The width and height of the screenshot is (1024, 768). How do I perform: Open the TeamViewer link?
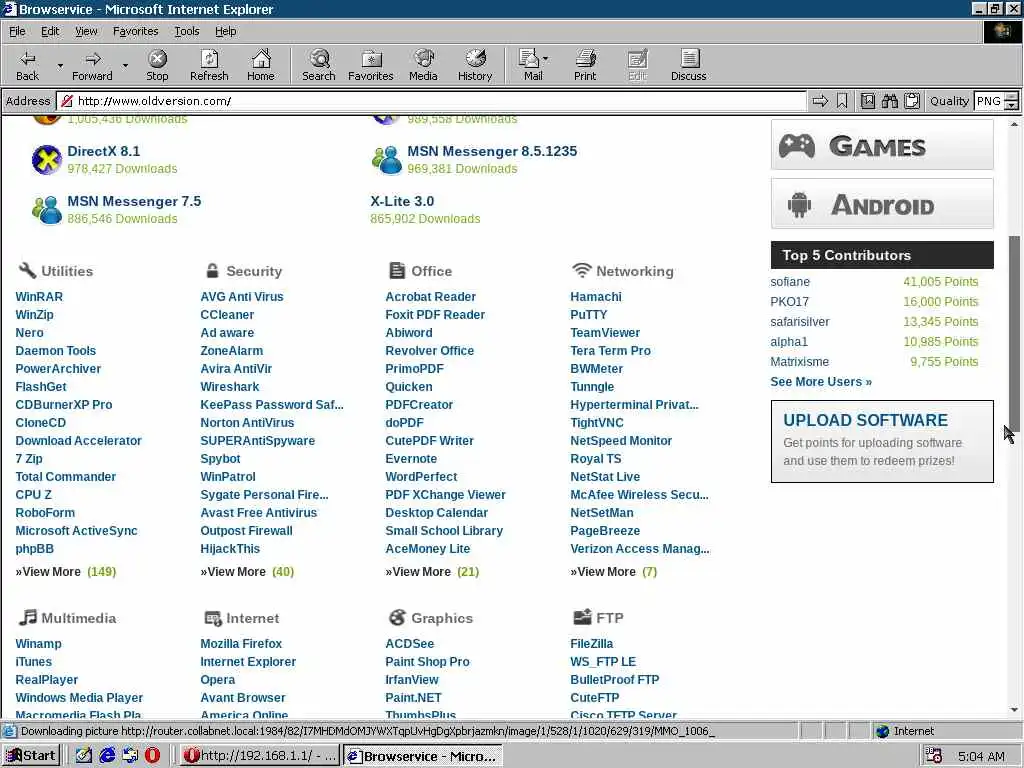pos(605,332)
